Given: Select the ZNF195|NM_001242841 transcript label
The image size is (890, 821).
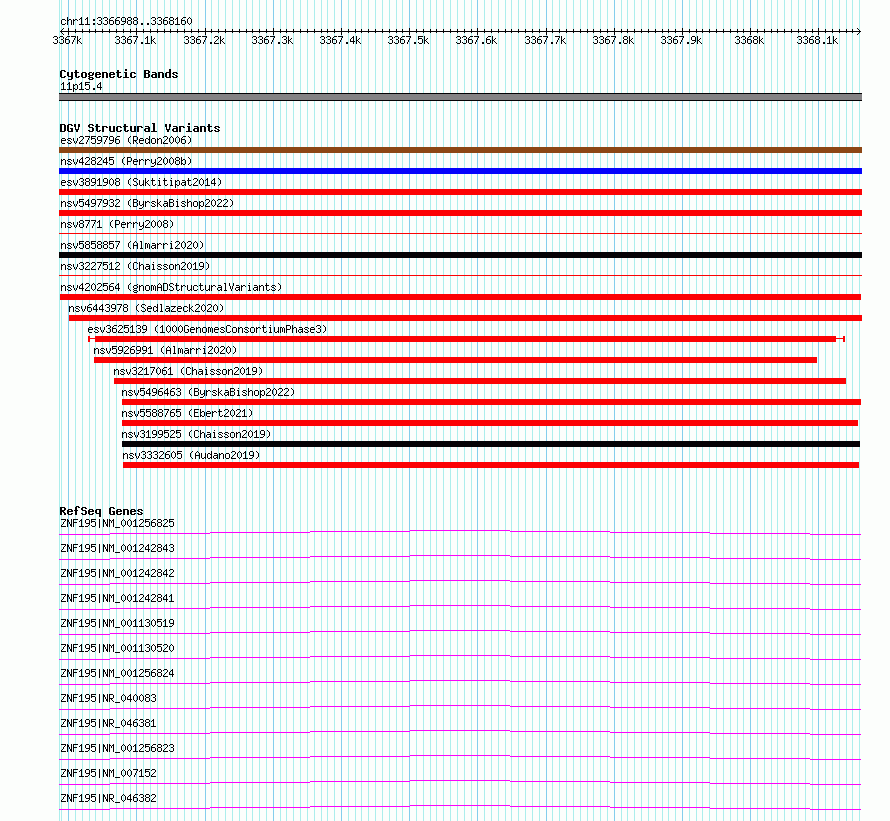Looking at the screenshot, I should tap(117, 598).
